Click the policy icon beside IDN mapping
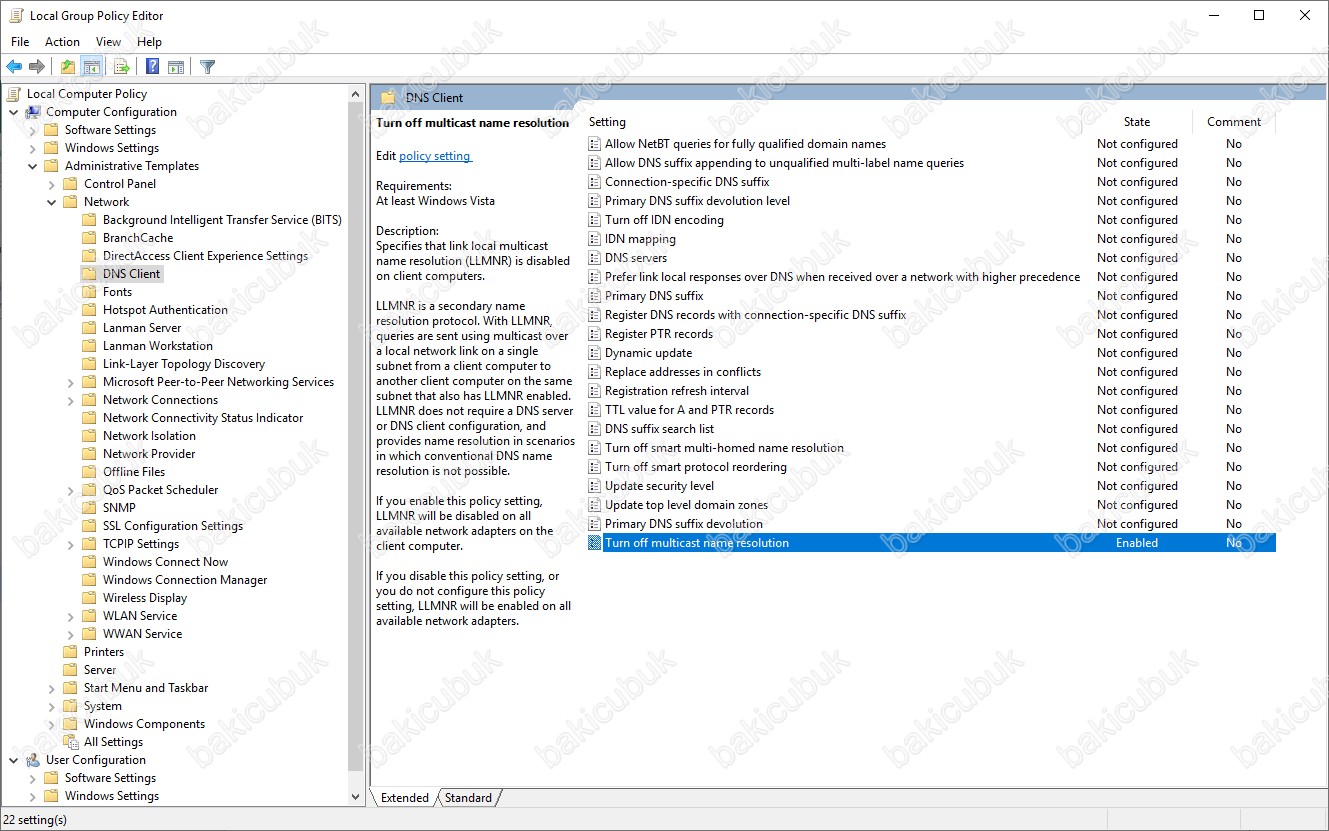The image size is (1329, 831). [595, 239]
